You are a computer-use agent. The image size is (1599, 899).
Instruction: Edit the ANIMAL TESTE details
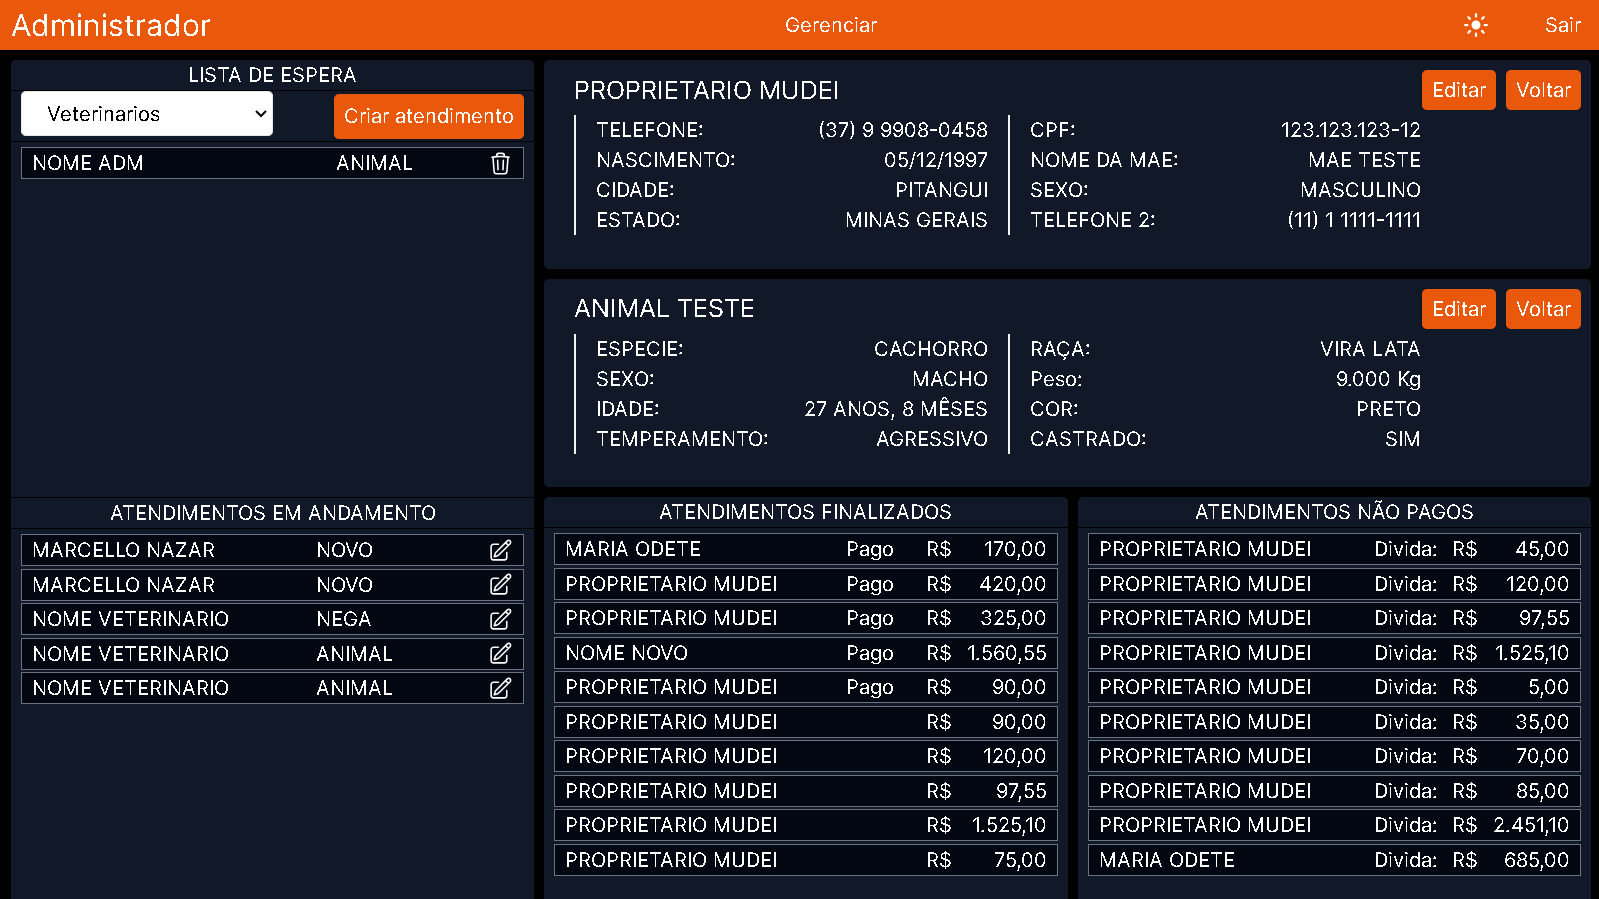click(1458, 309)
